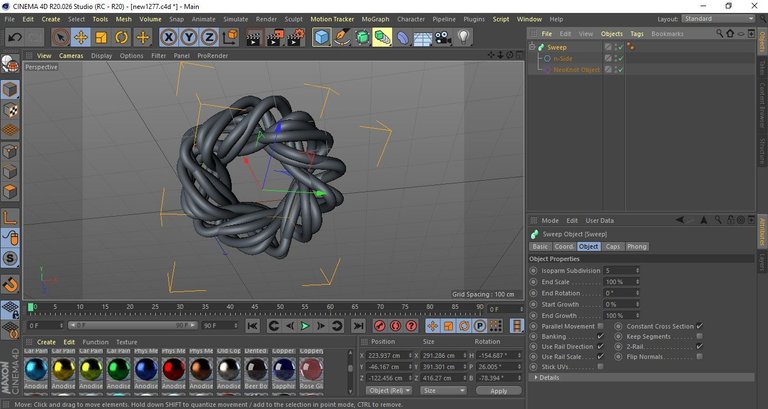Viewport: 768px width, 409px height.
Task: Uncheck Use Rail Direction checkbox
Action: tap(600, 346)
